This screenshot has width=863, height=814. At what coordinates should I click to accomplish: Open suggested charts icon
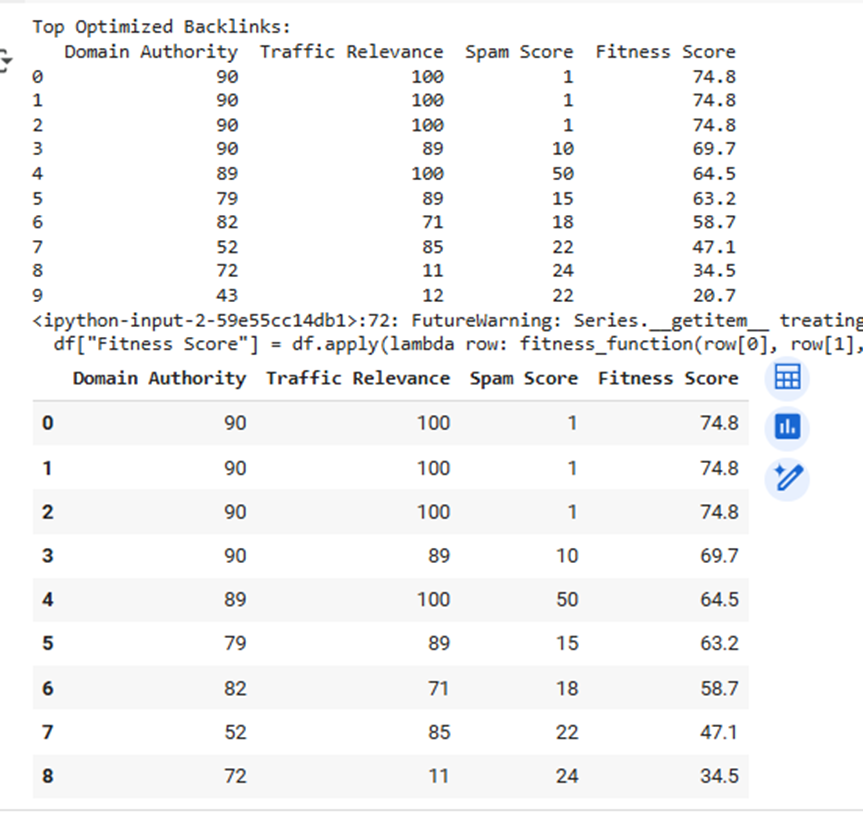click(787, 427)
